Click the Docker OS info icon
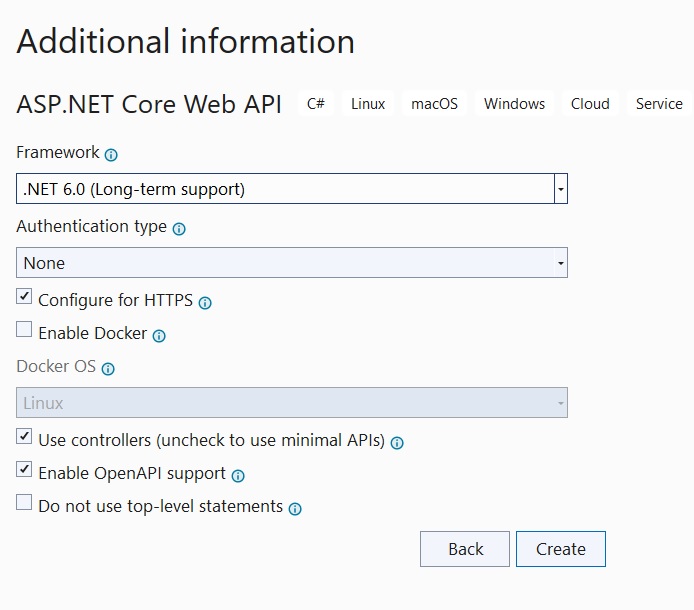 tap(108, 369)
